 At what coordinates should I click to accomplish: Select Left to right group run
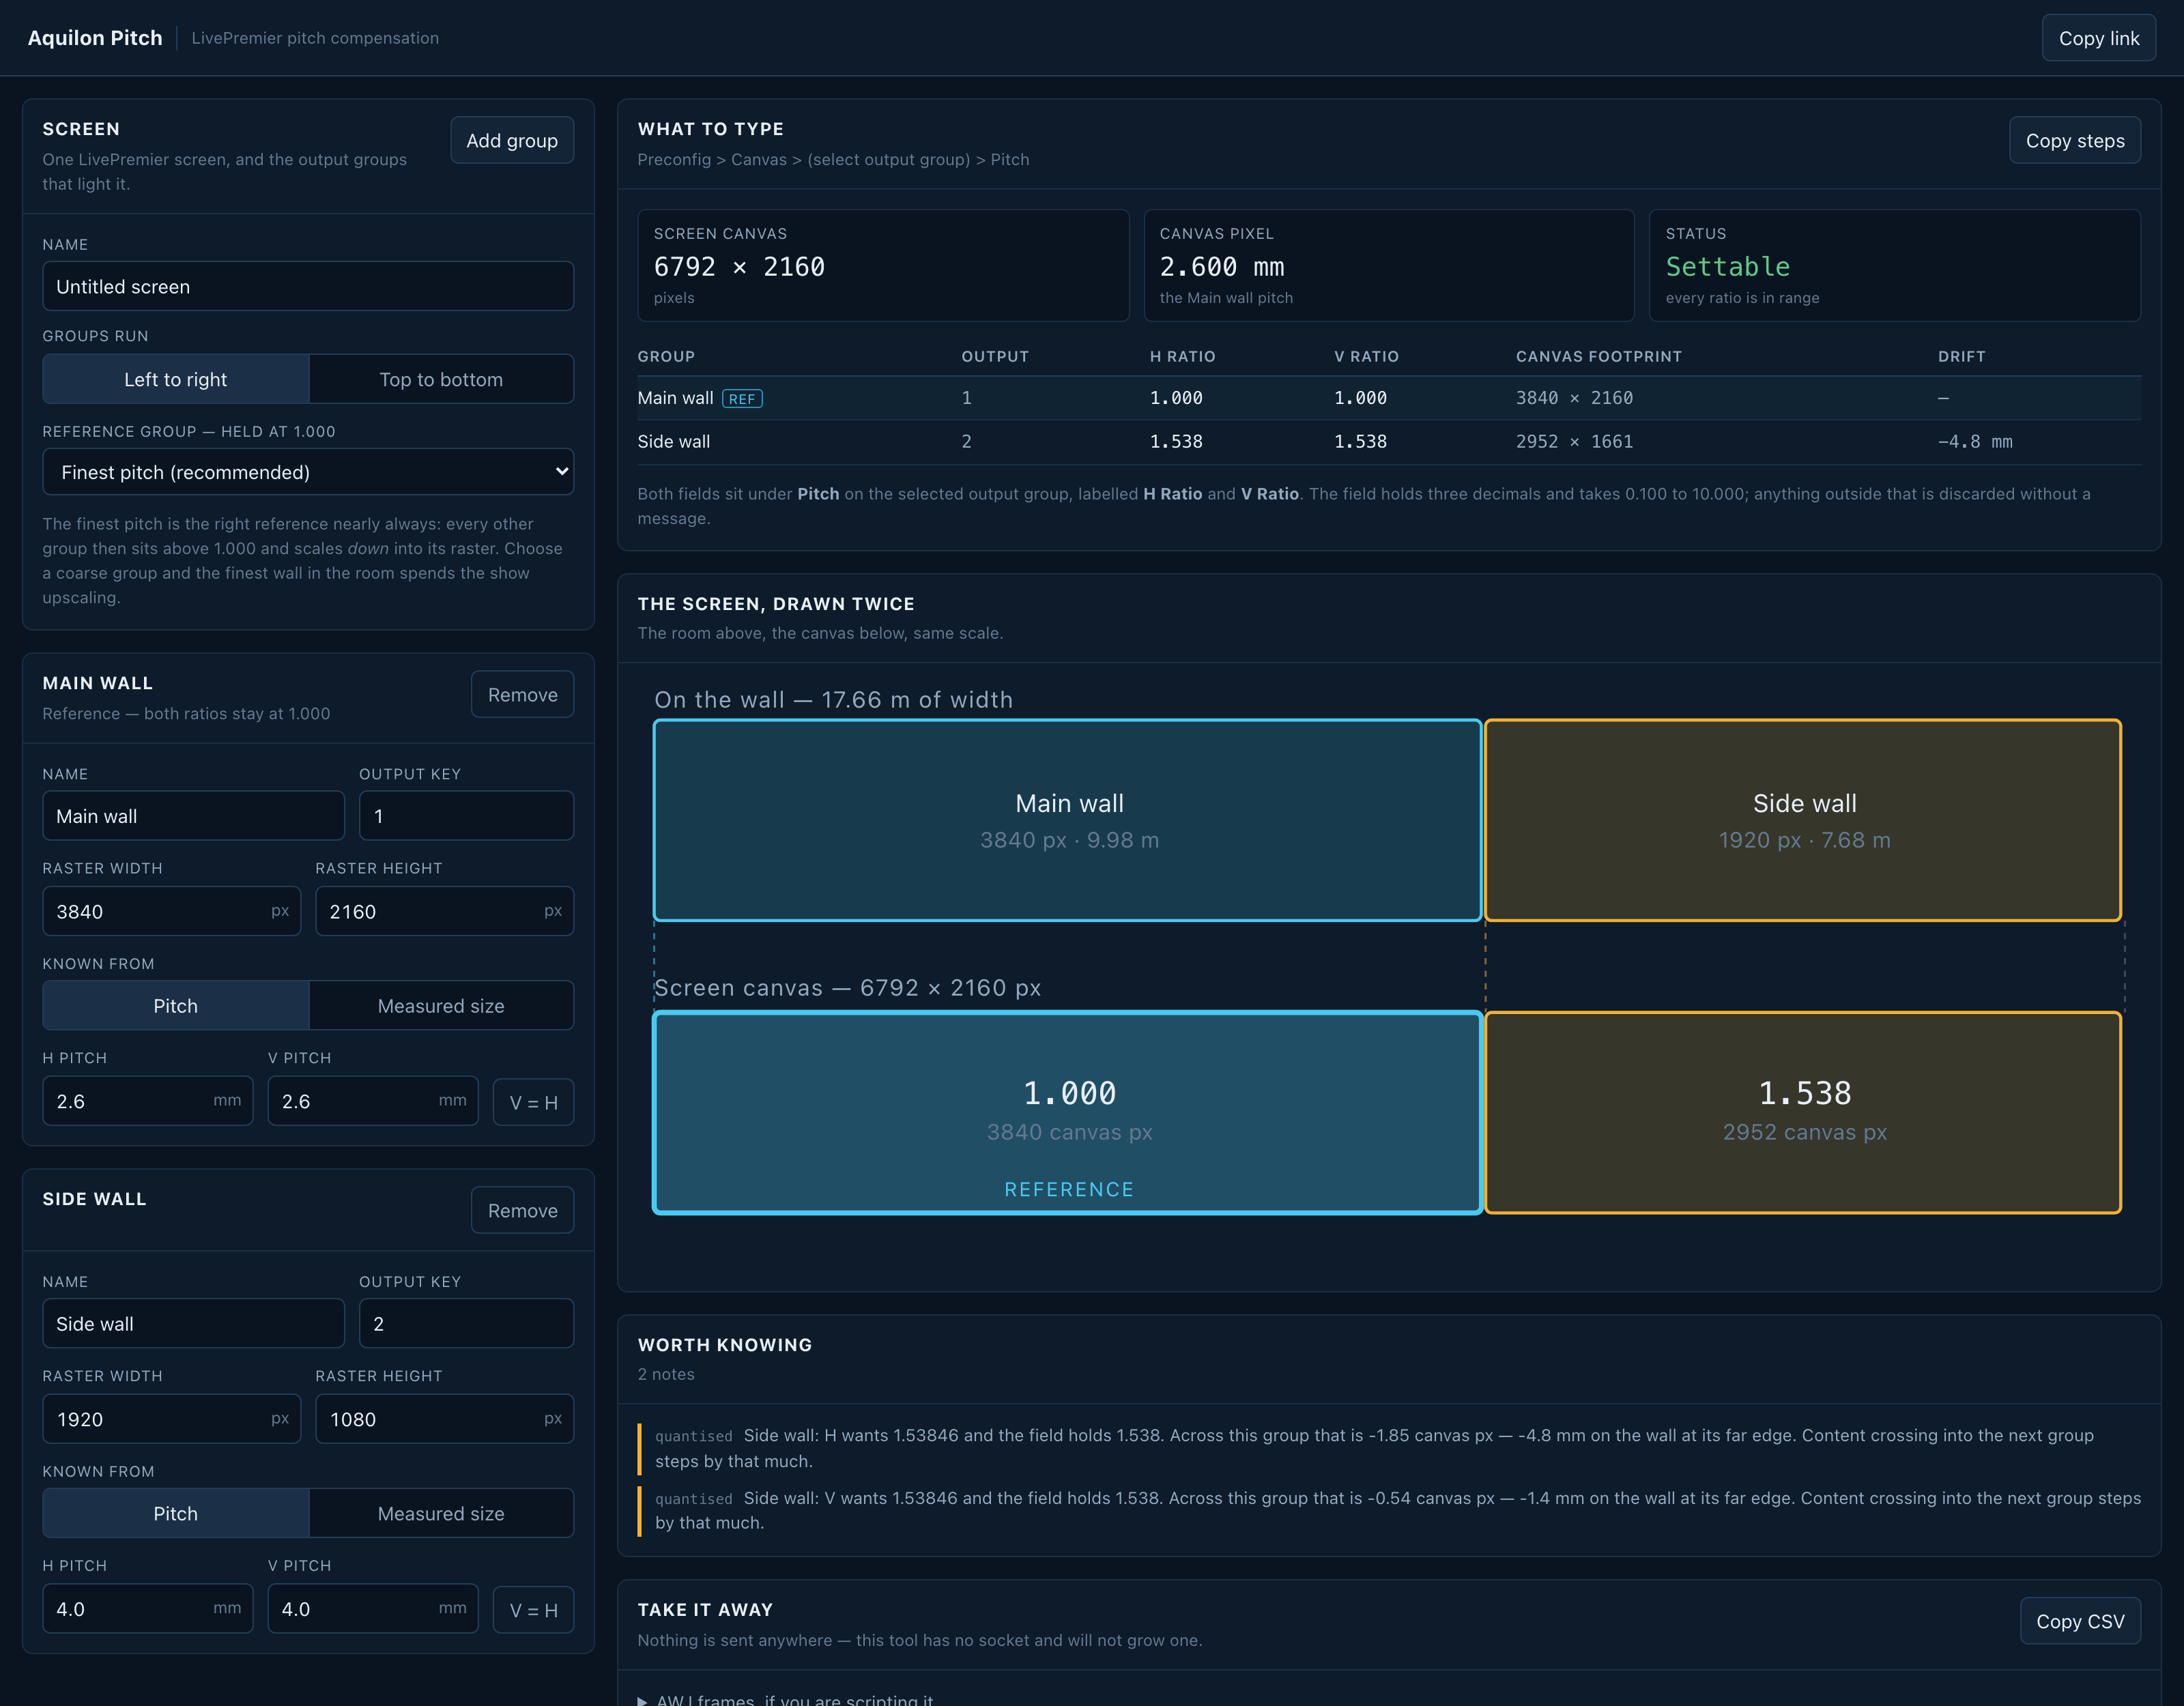click(176, 379)
